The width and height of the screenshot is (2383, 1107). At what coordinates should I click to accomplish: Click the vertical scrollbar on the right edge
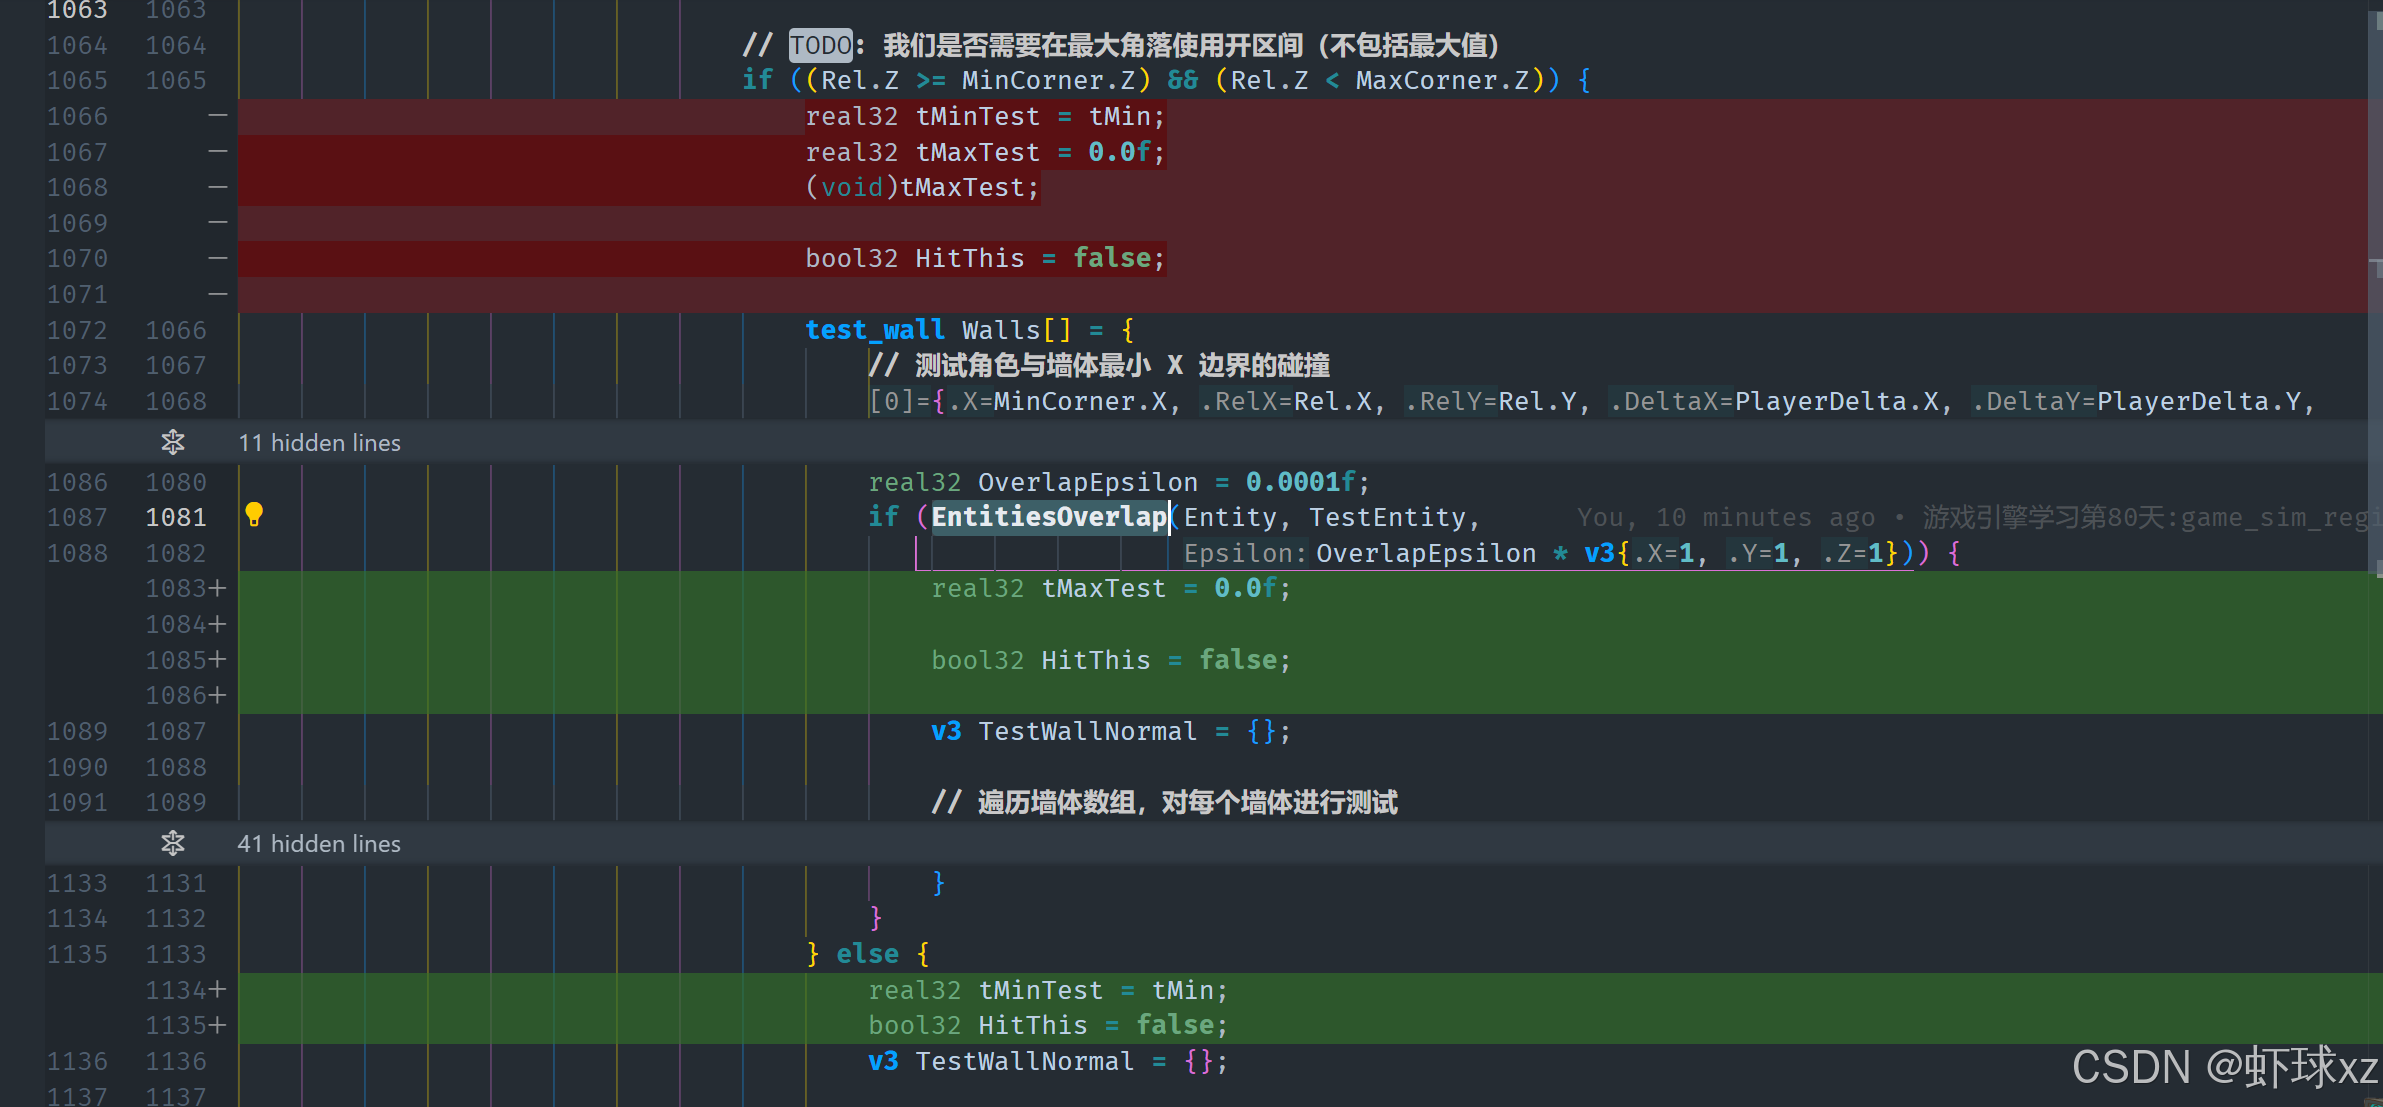(2376, 290)
